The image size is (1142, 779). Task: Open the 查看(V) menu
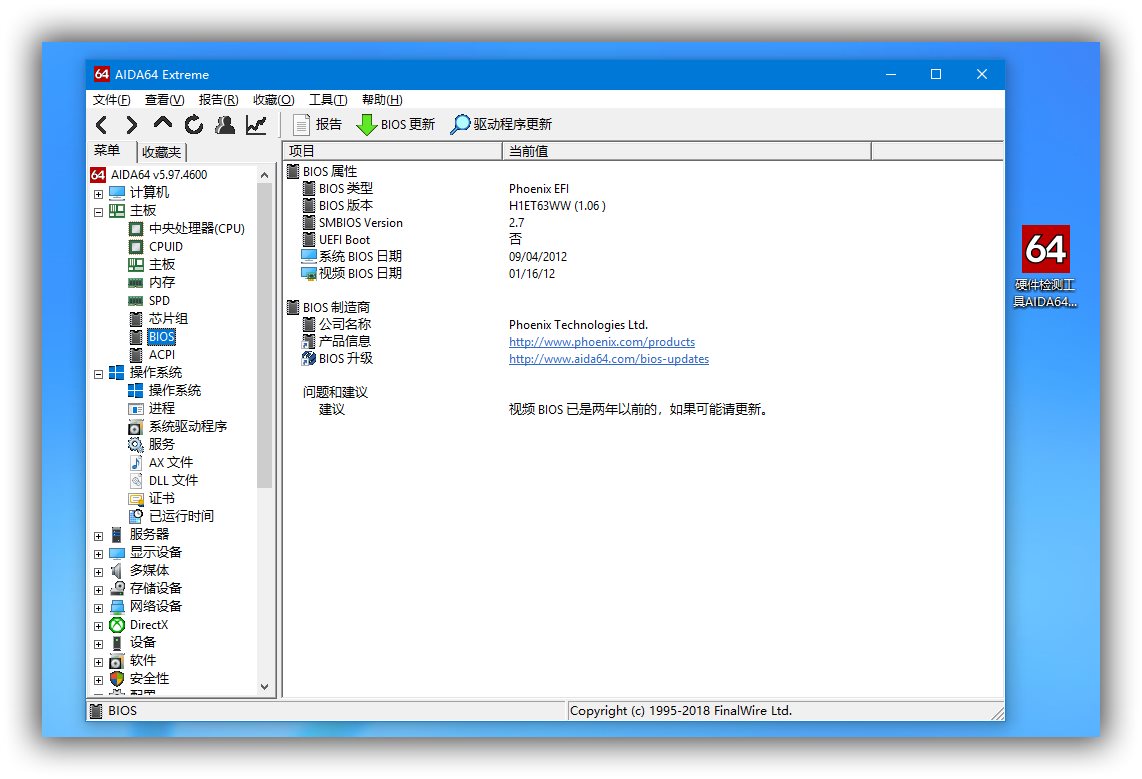point(164,100)
